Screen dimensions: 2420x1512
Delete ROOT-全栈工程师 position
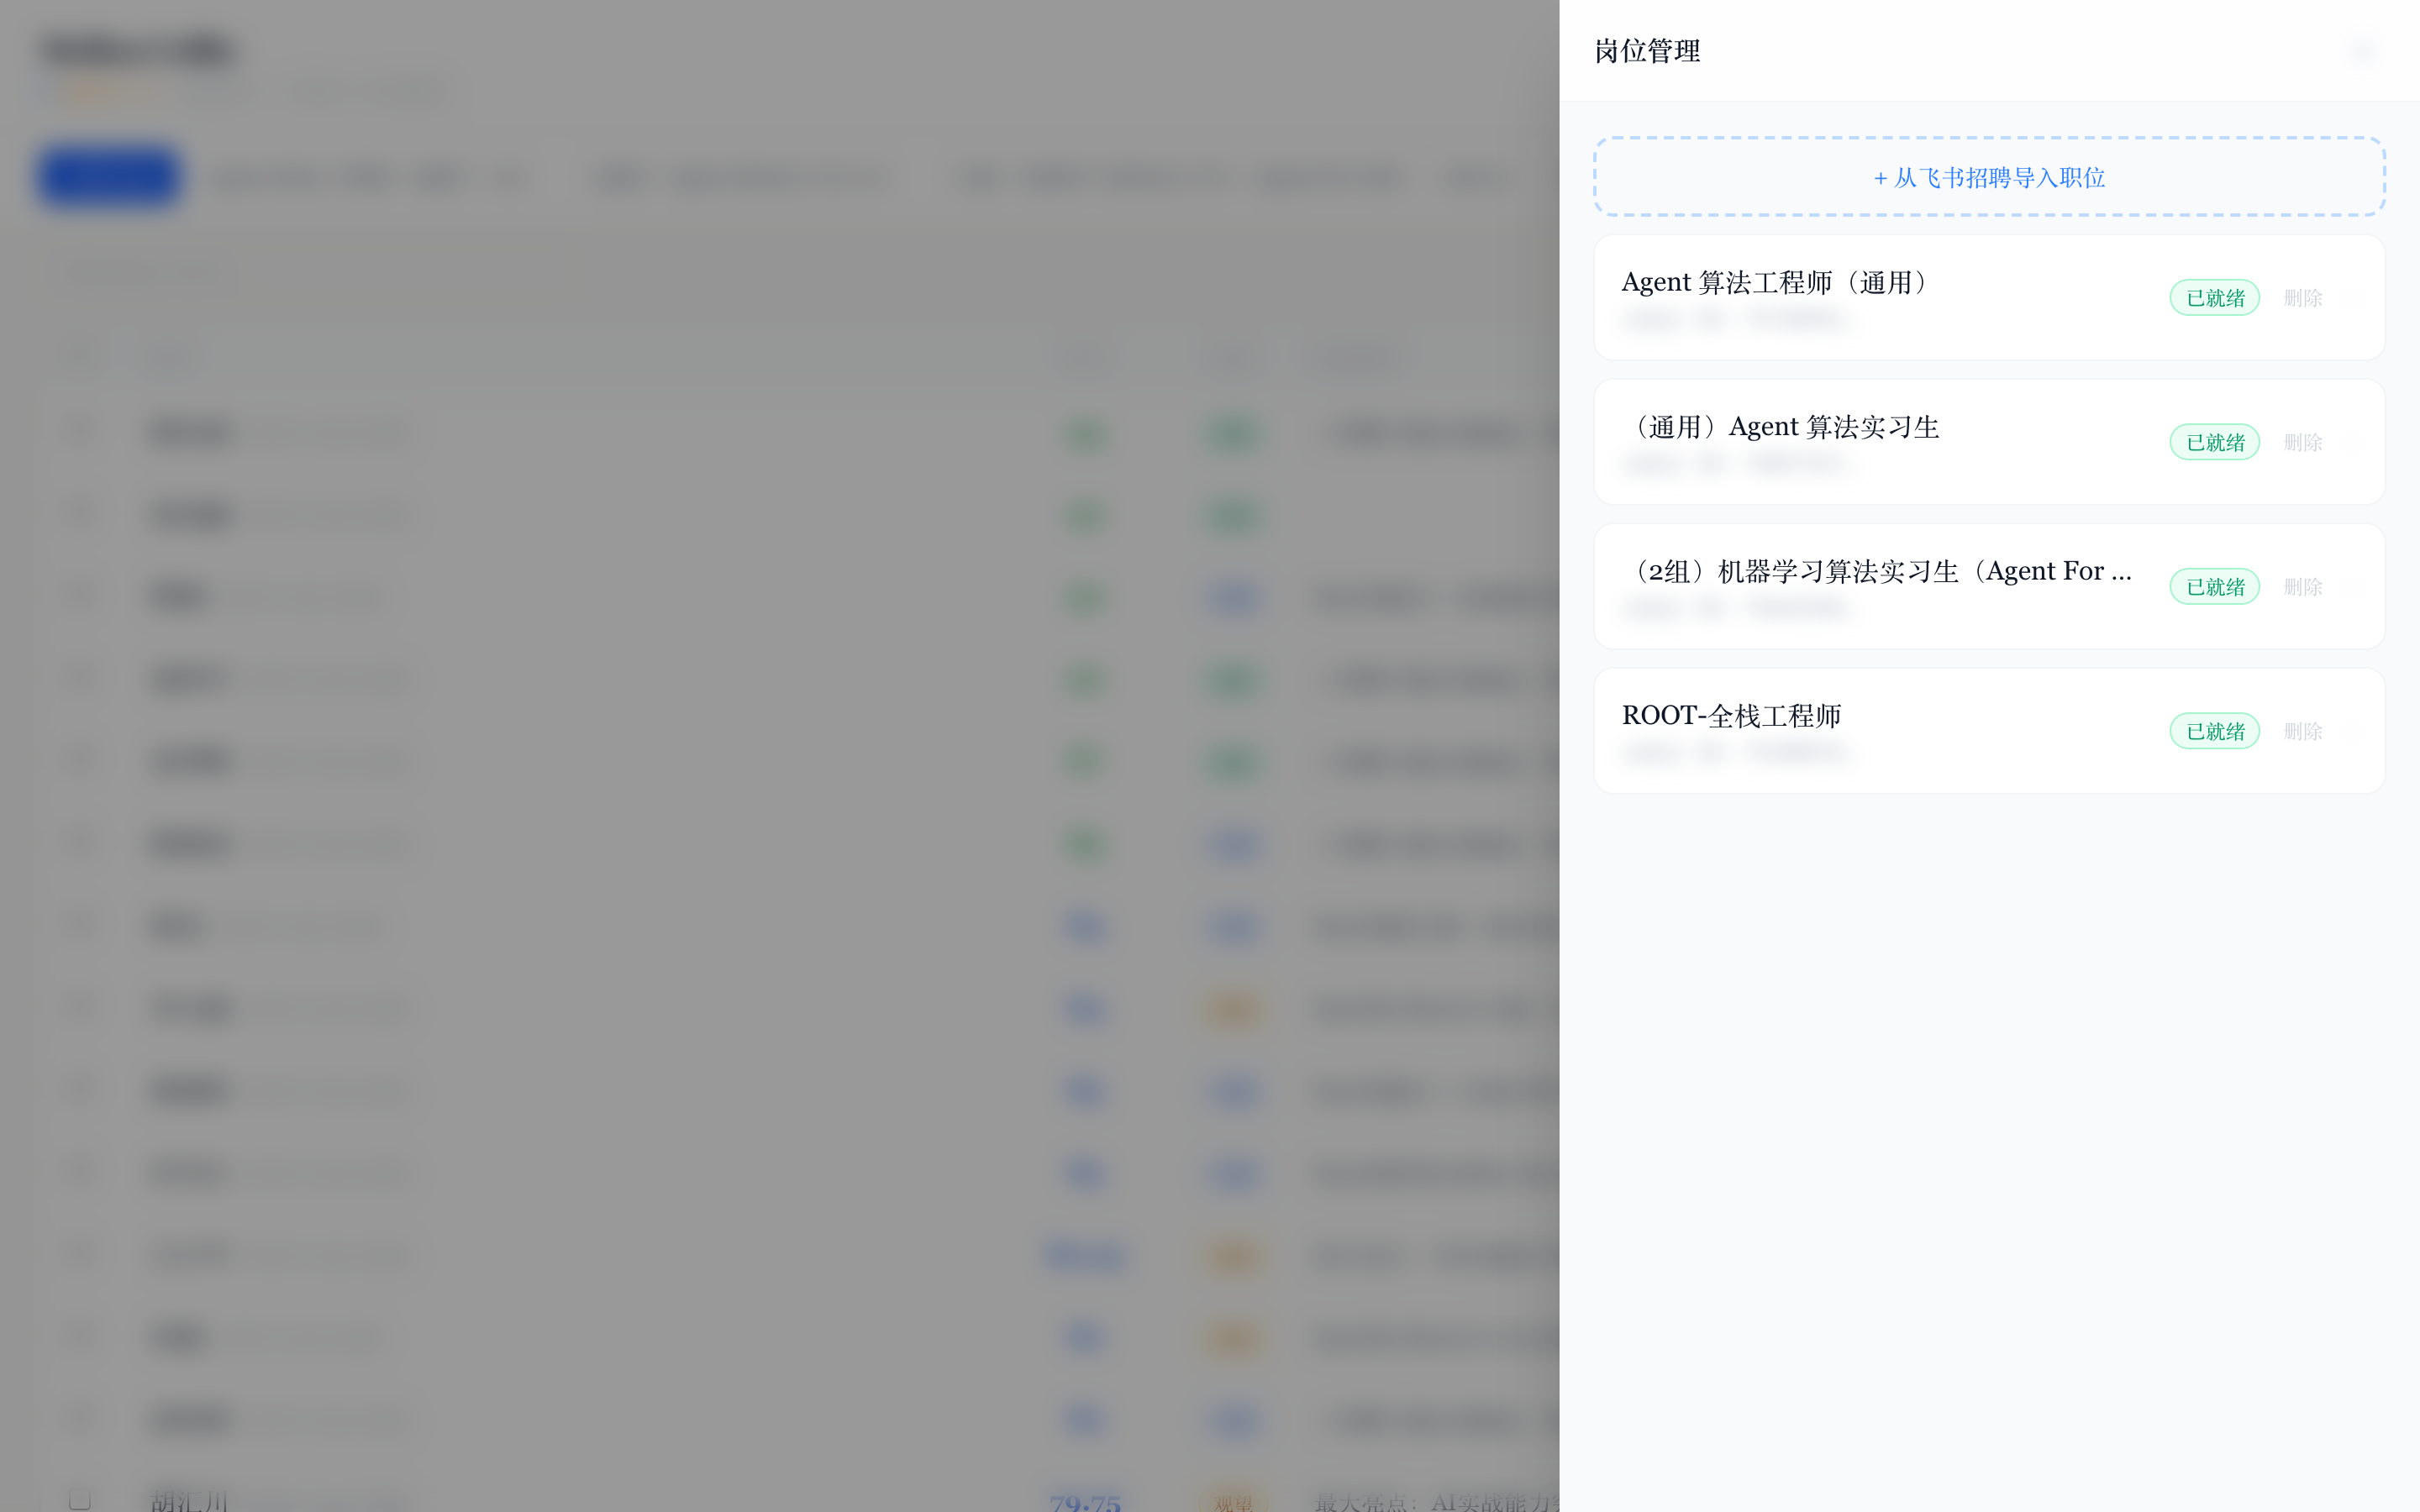[x=2302, y=731]
